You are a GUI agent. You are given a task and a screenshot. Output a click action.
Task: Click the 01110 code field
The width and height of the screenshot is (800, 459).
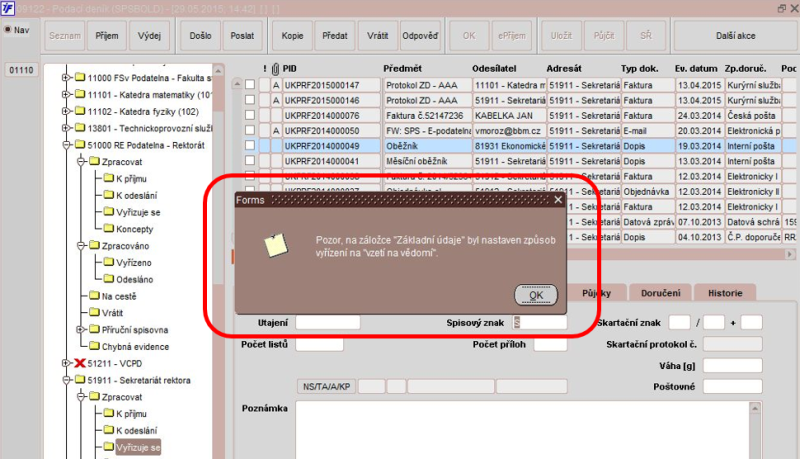21,70
